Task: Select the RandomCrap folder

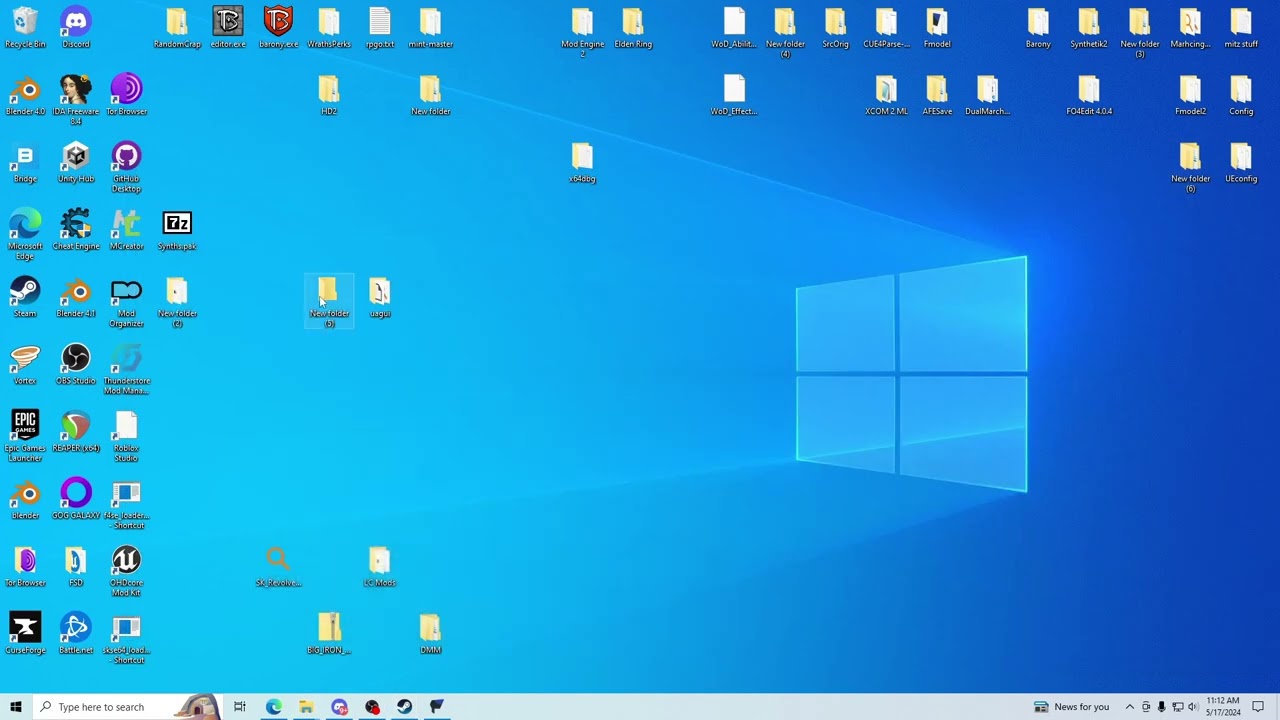Action: tap(177, 28)
